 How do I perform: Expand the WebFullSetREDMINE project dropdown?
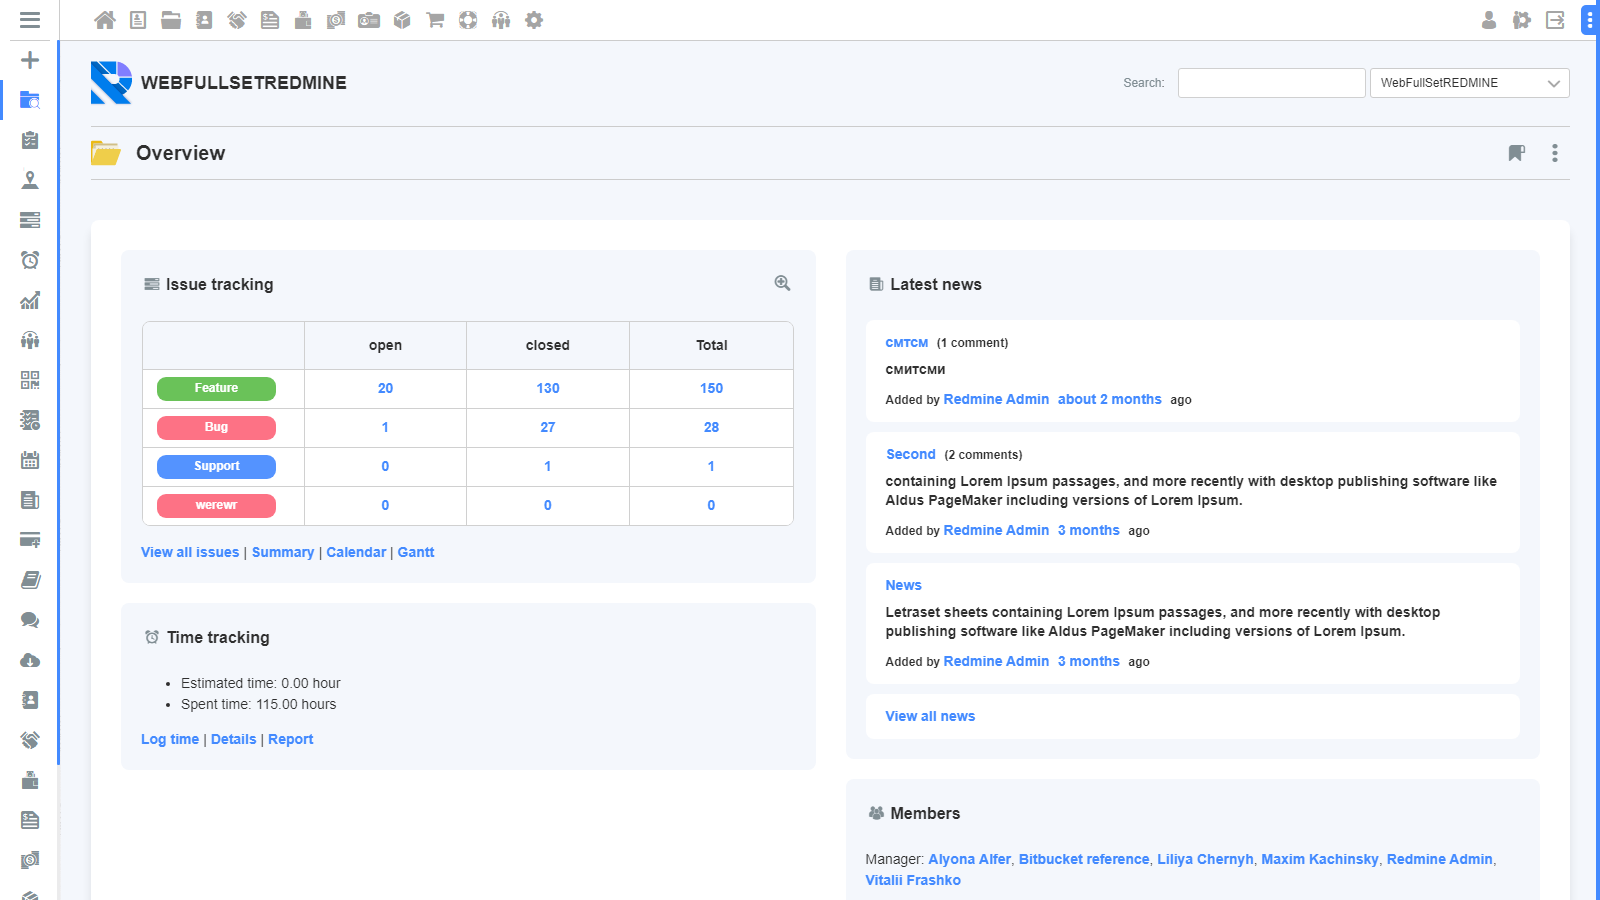tap(1469, 83)
